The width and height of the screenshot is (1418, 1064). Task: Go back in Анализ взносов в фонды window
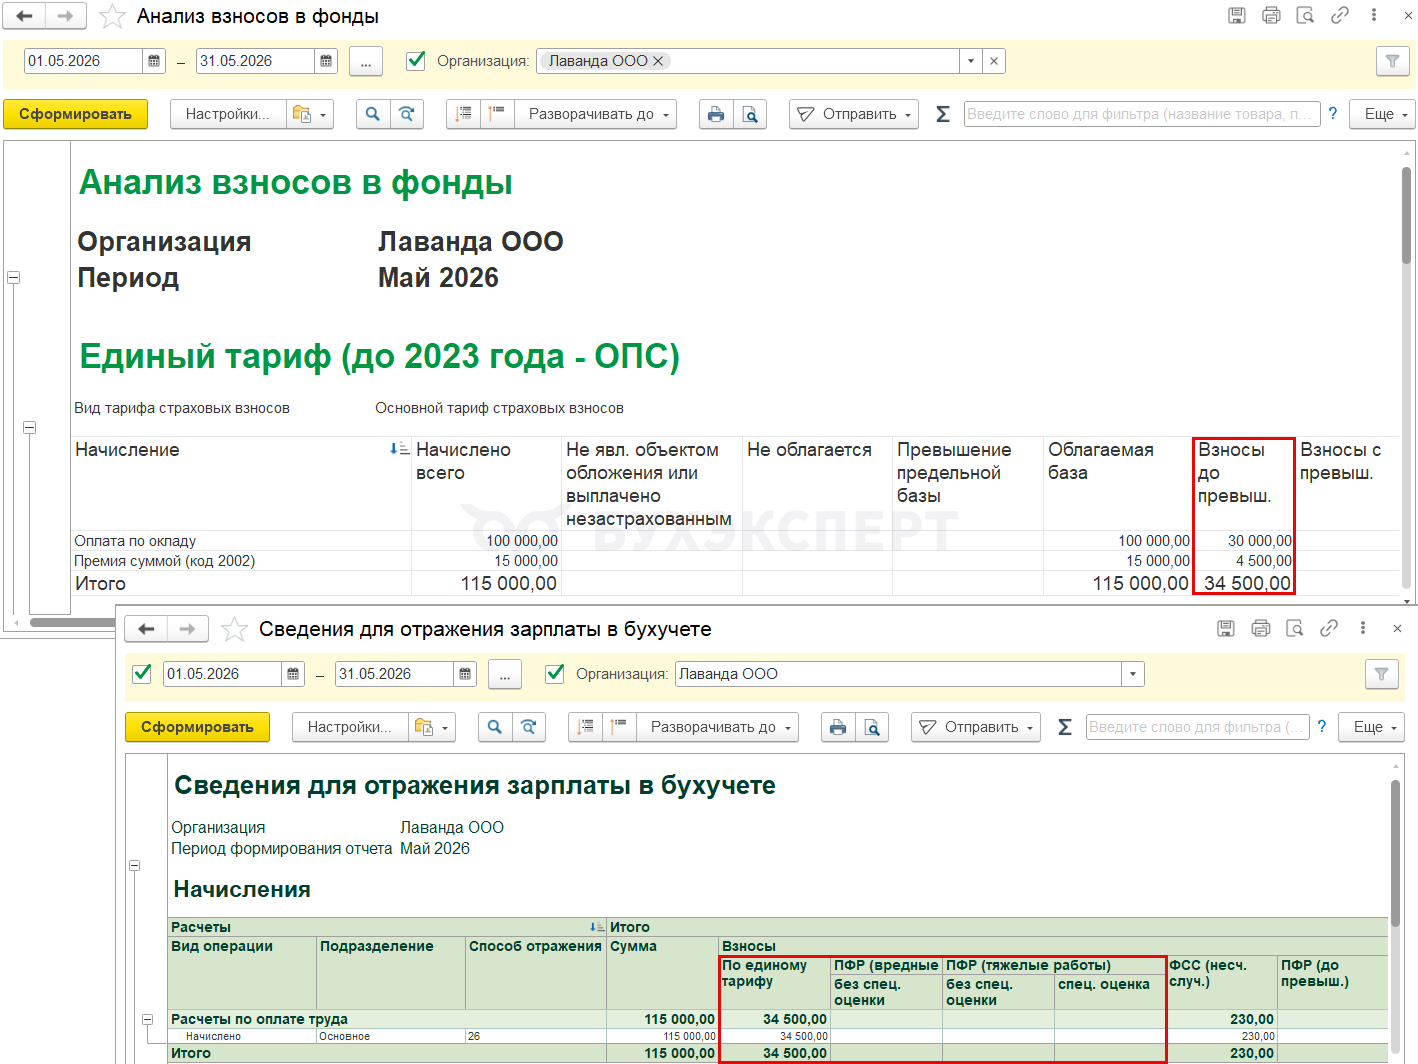[x=24, y=16]
